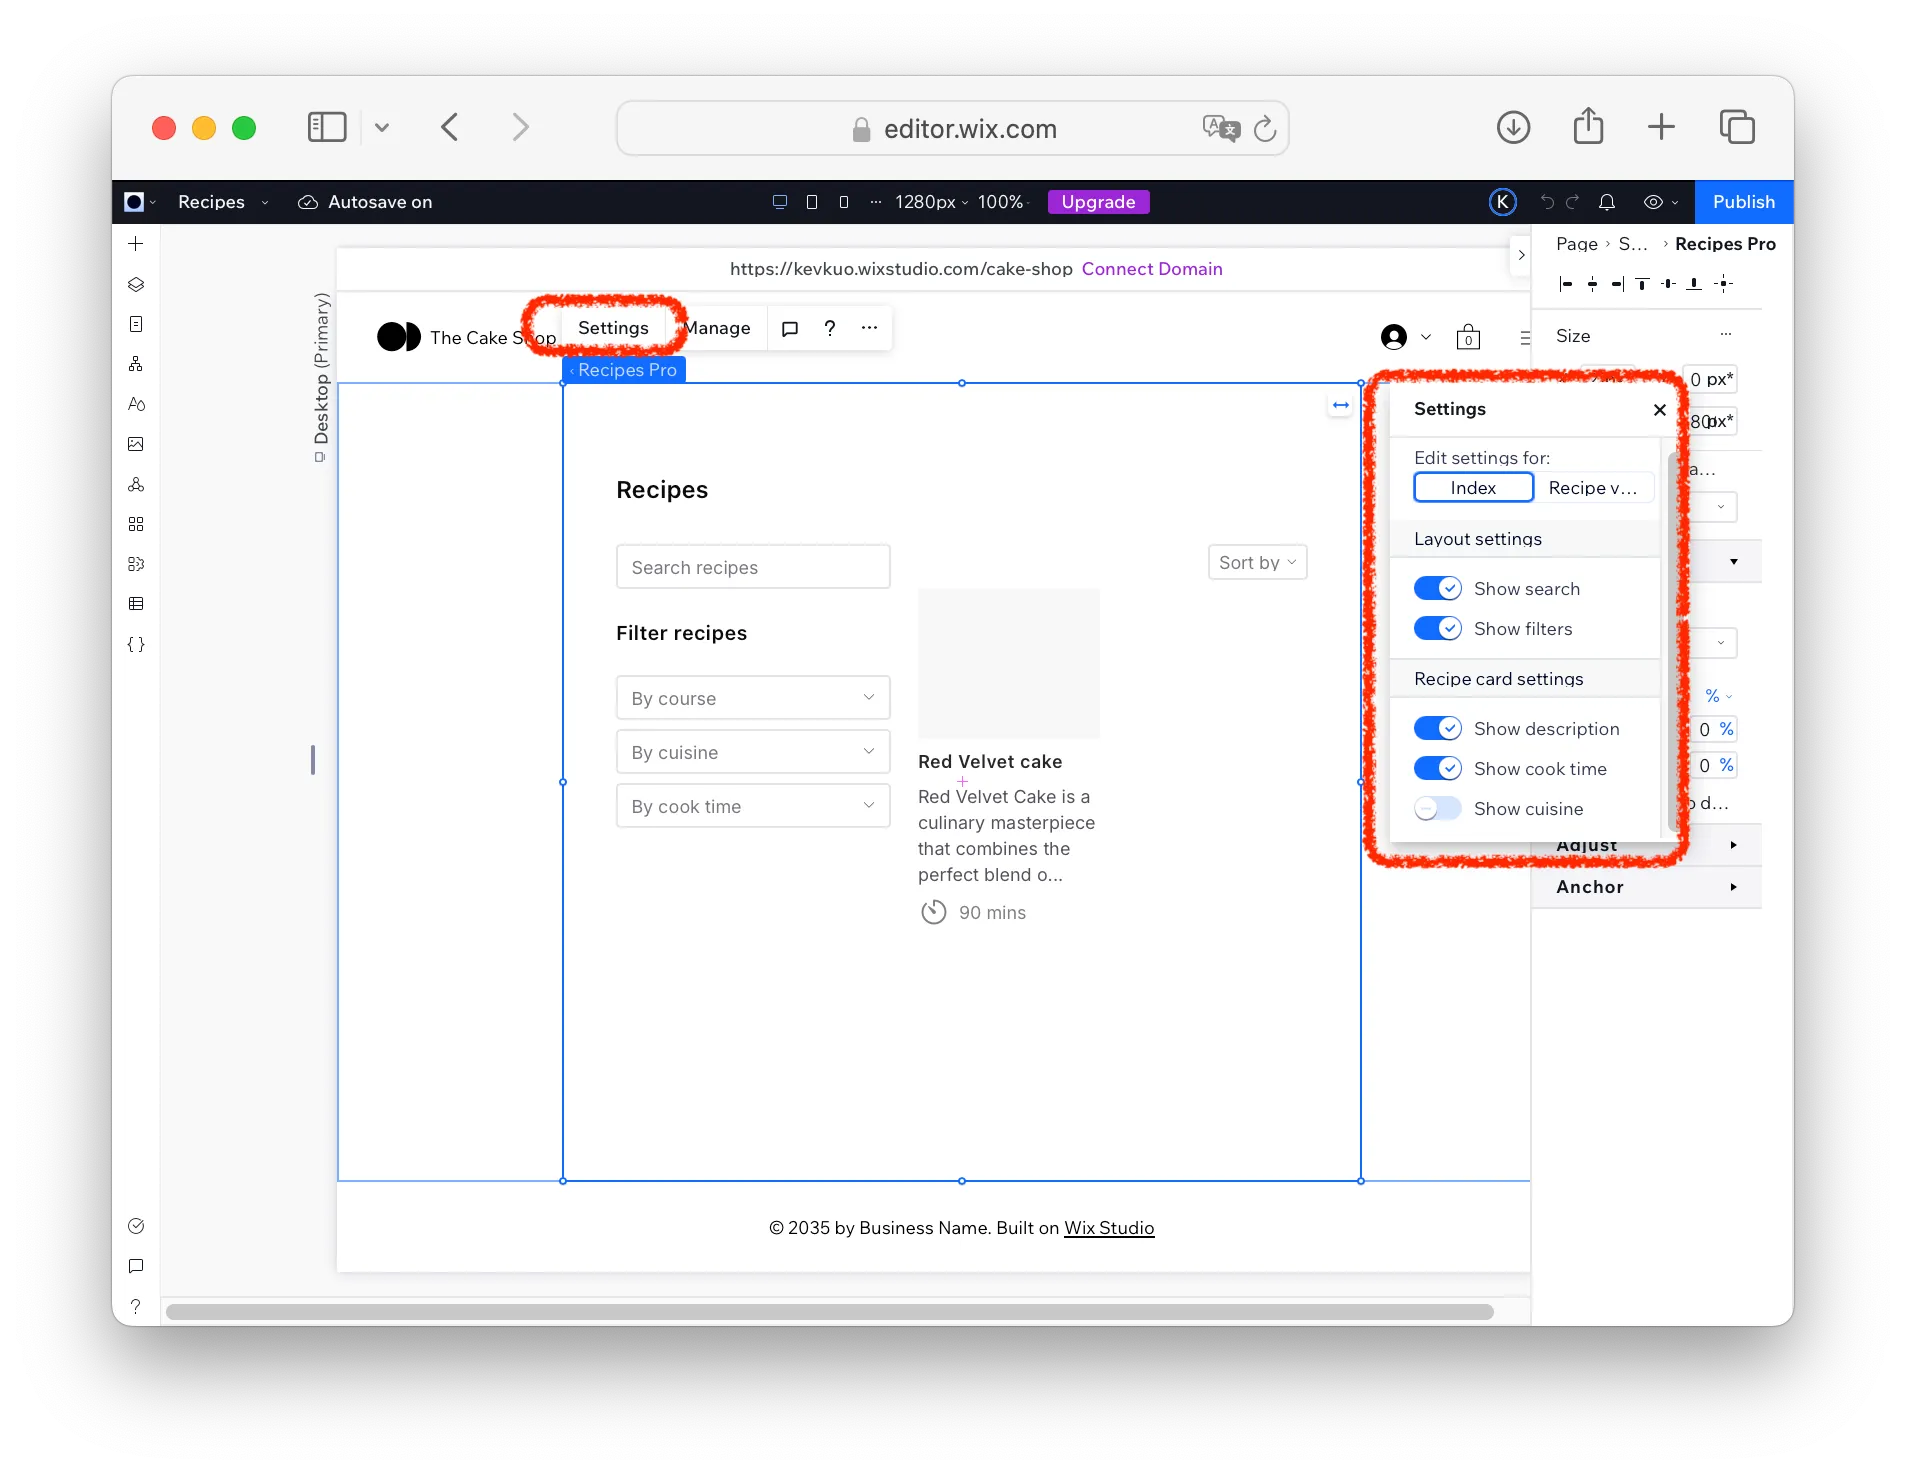Switch to the mobile breakpoint icon

click(x=844, y=202)
